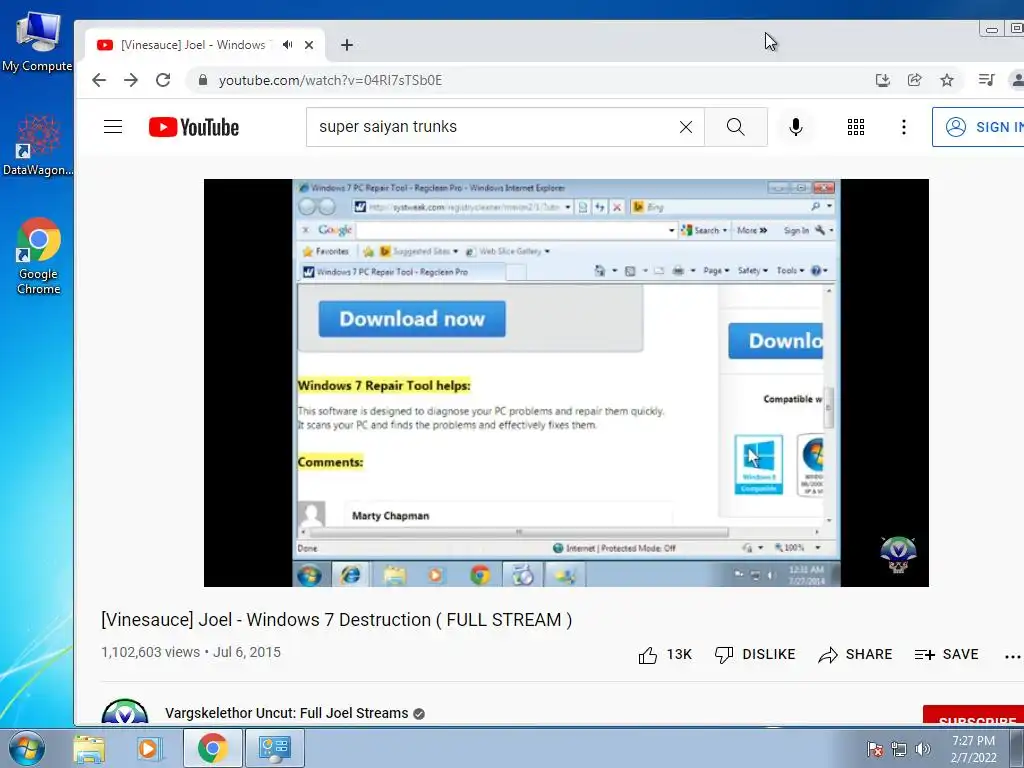Clear the search text with X
The width and height of the screenshot is (1024, 768).
pos(686,127)
